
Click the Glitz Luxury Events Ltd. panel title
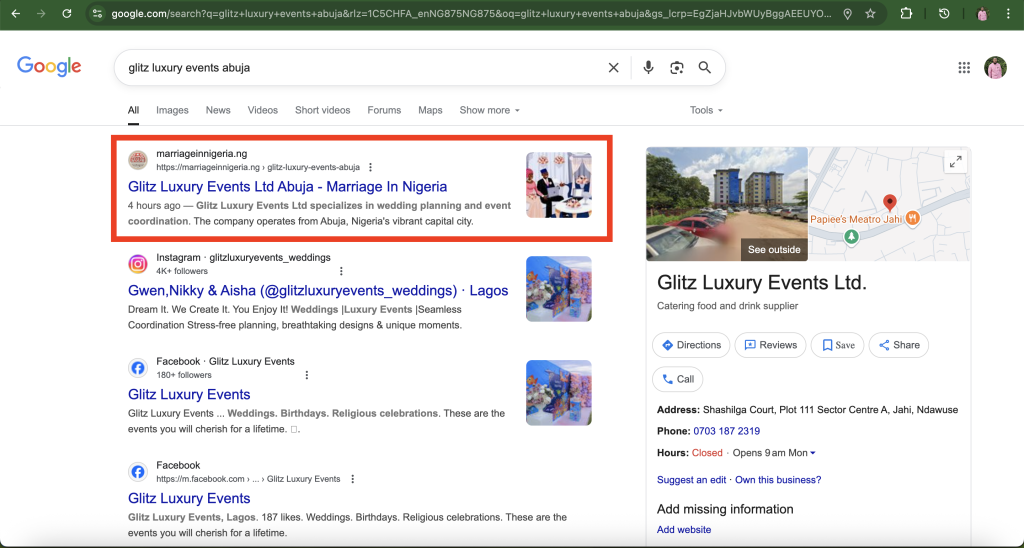[761, 283]
